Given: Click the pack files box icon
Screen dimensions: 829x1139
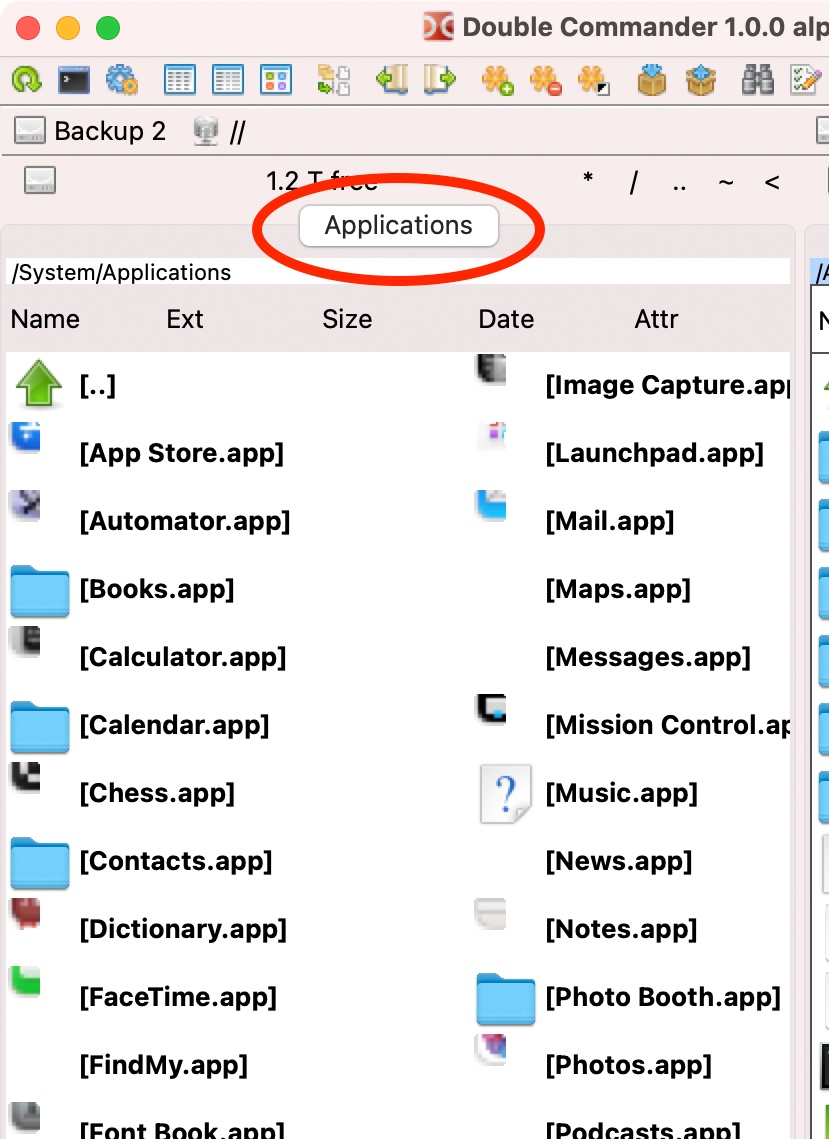Looking at the screenshot, I should point(652,80).
